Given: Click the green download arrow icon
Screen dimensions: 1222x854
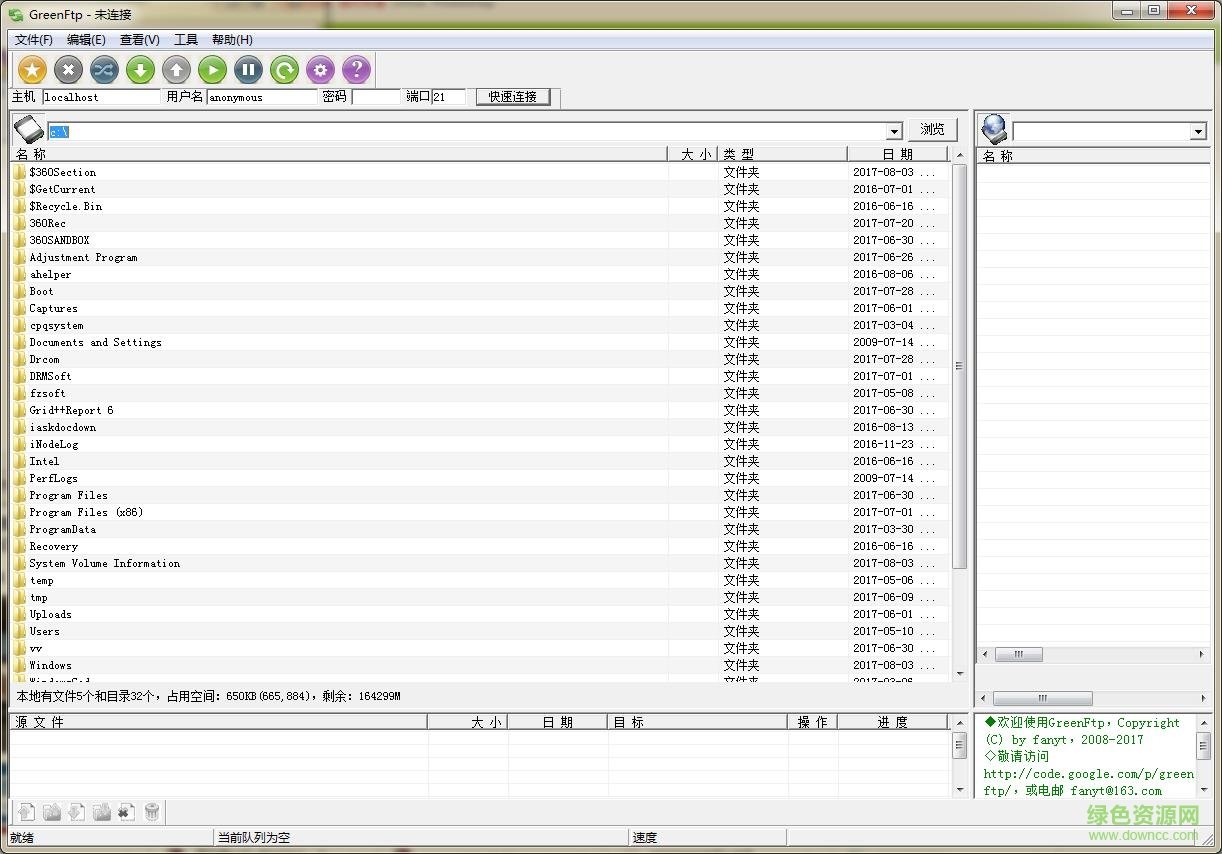Looking at the screenshot, I should point(140,69).
